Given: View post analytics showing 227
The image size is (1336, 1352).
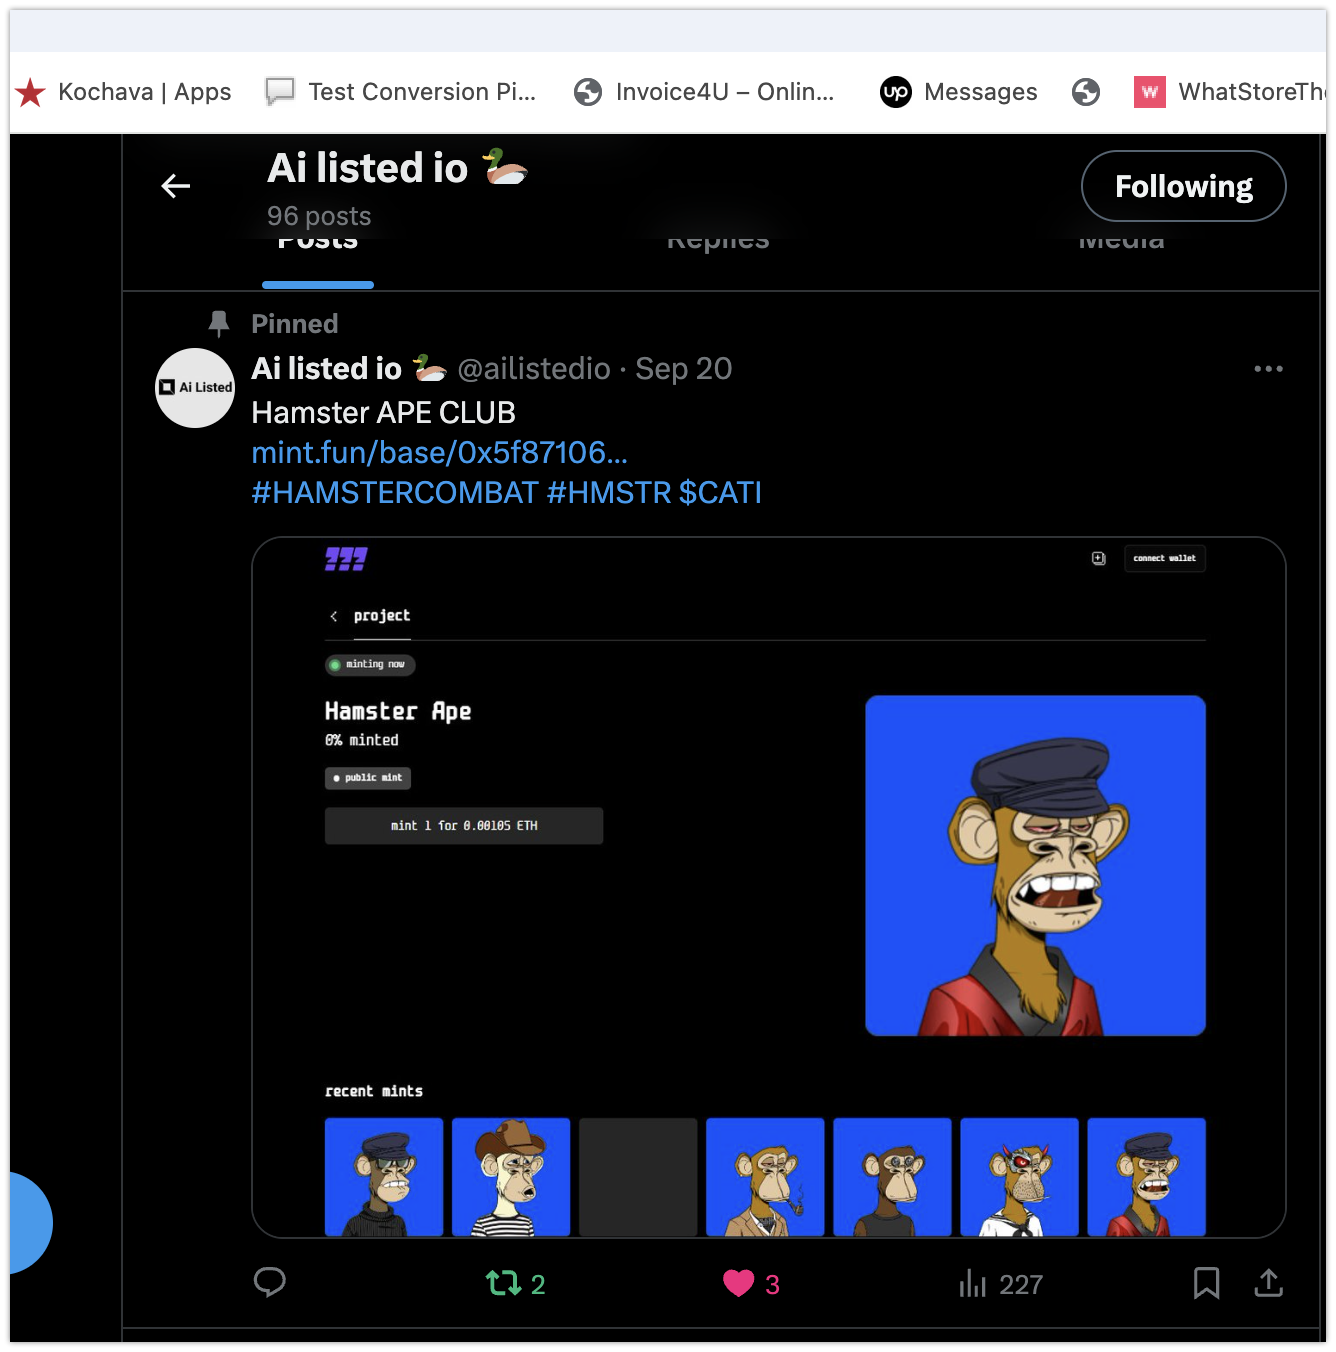Looking at the screenshot, I should coord(1001,1284).
